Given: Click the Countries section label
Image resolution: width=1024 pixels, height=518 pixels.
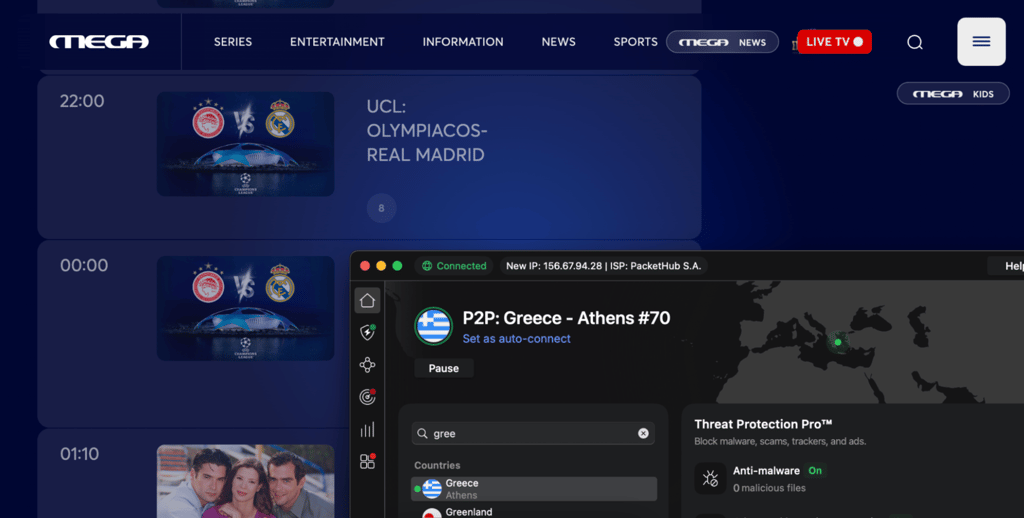Looking at the screenshot, I should (437, 465).
